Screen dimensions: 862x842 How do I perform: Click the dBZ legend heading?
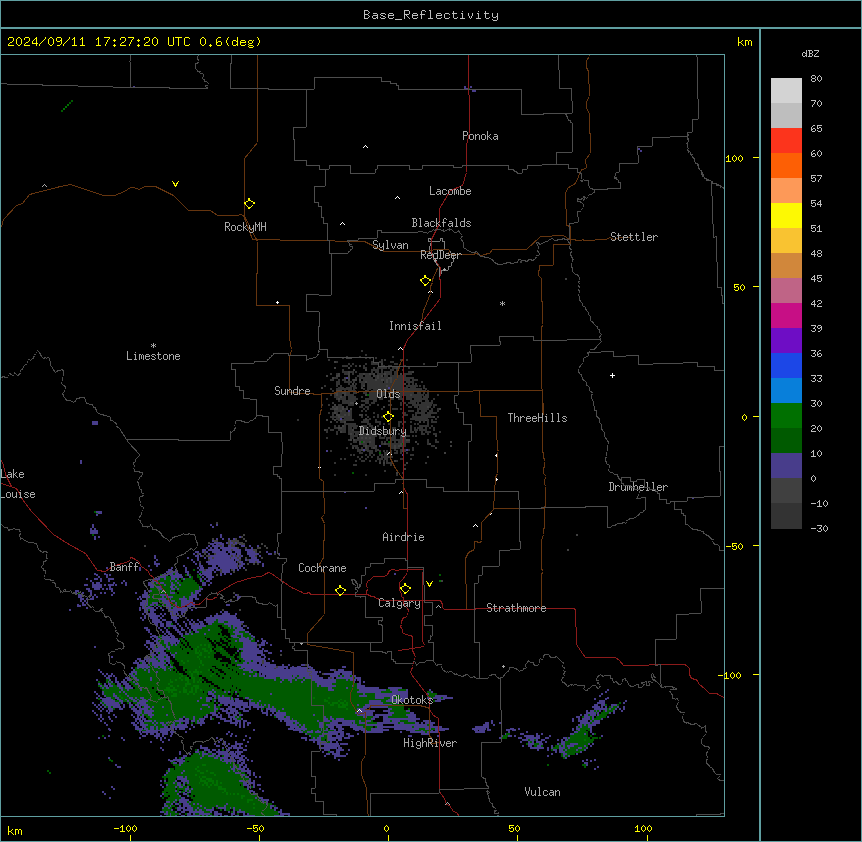[x=810, y=54]
